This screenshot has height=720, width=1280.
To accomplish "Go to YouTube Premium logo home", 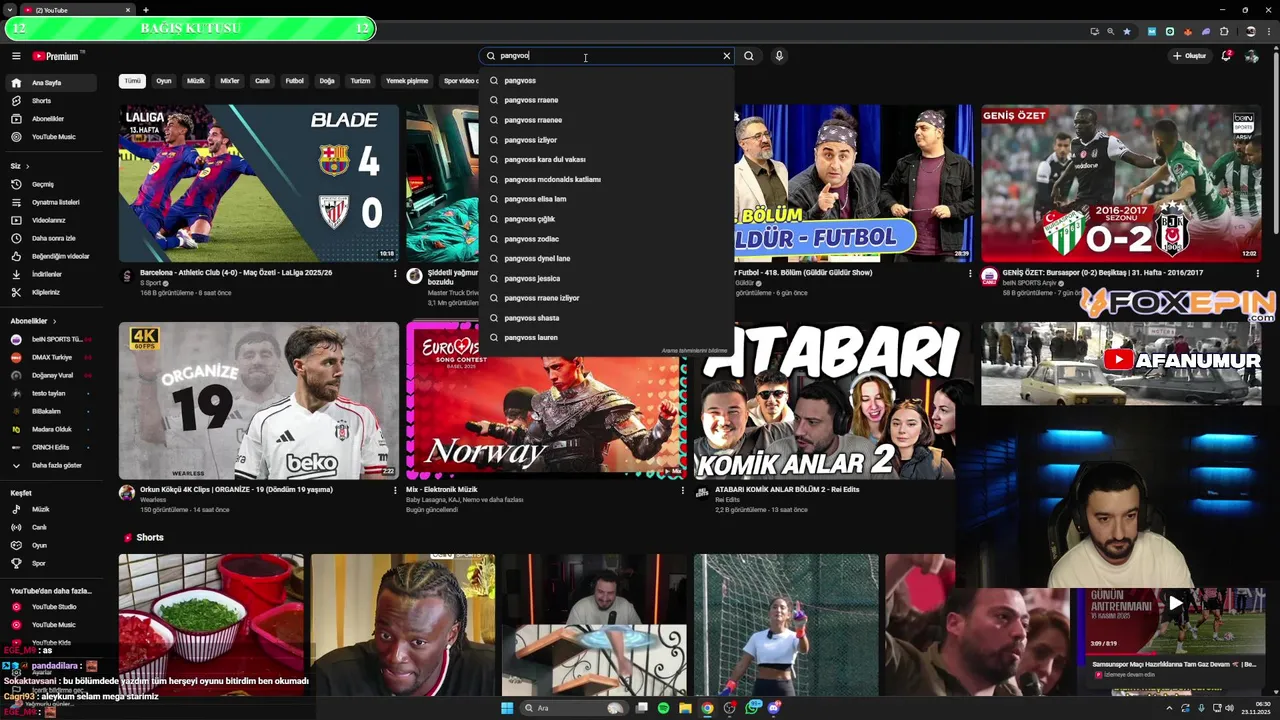I will [56, 56].
